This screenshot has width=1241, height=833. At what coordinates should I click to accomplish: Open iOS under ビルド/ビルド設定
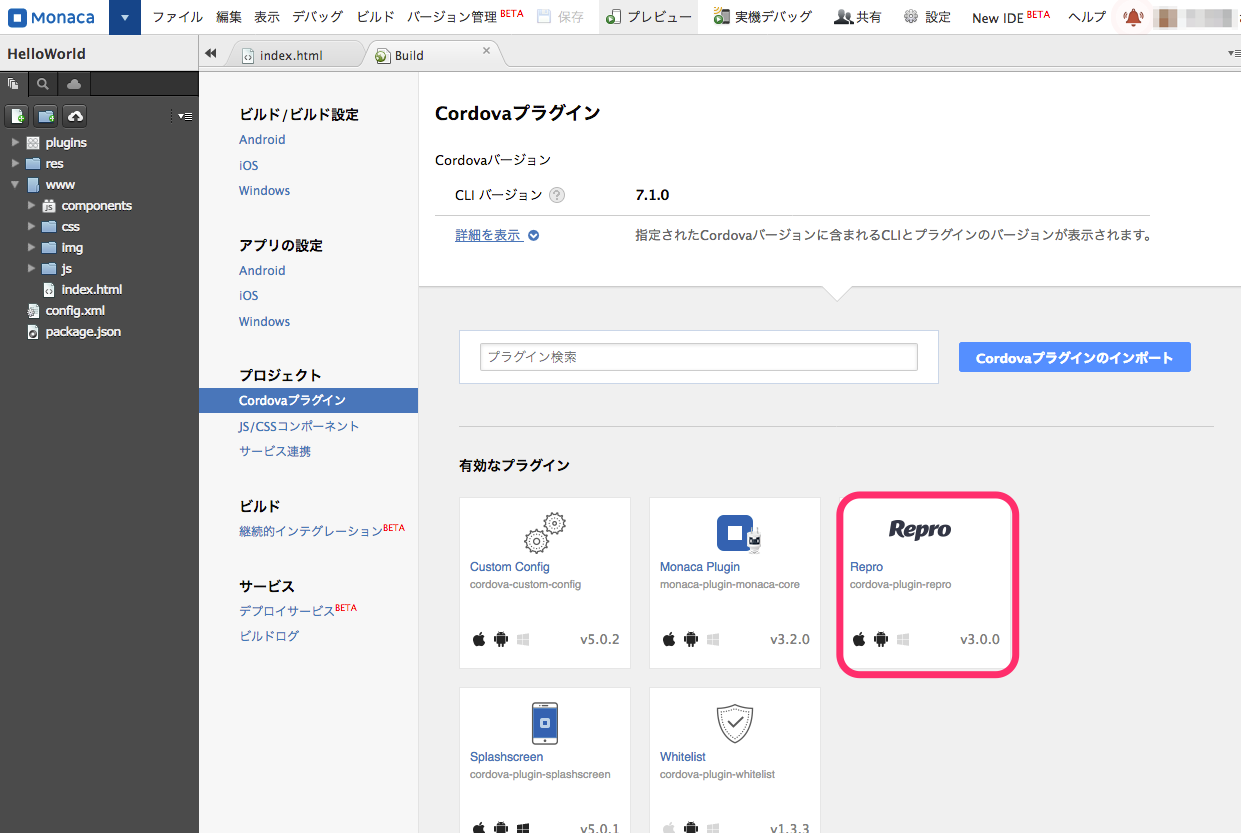pyautogui.click(x=248, y=165)
